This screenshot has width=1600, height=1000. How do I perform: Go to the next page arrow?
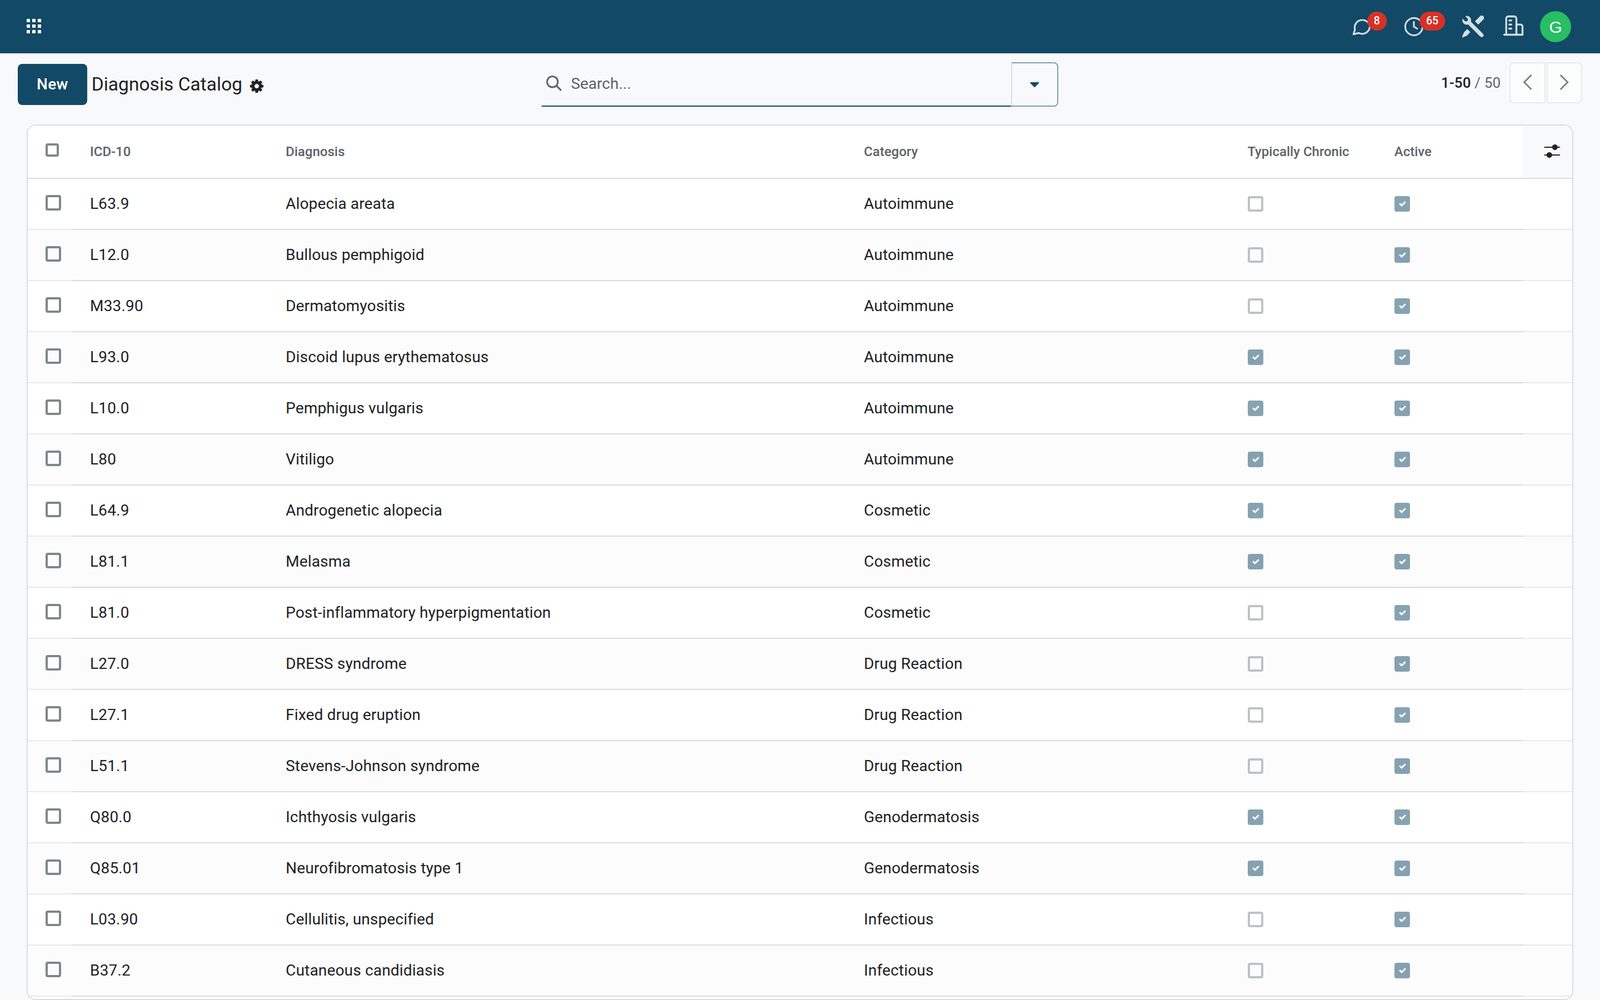(x=1564, y=83)
